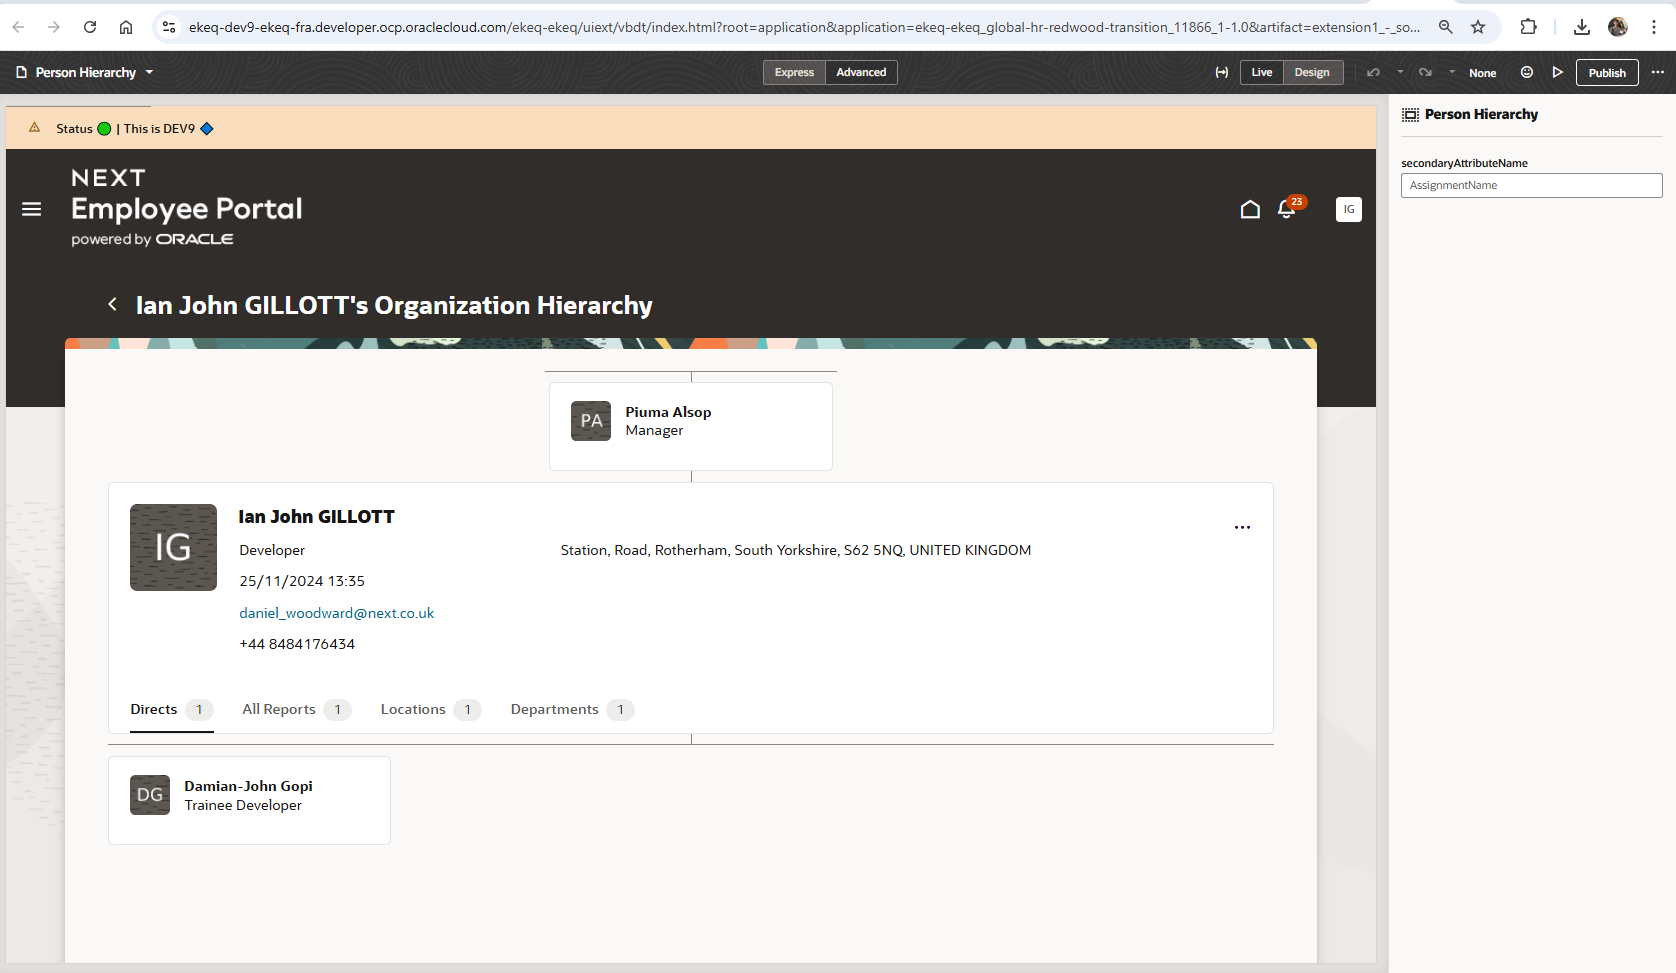Viewport: 1676px width, 973px height.
Task: Reload the browser page
Action: 90,27
